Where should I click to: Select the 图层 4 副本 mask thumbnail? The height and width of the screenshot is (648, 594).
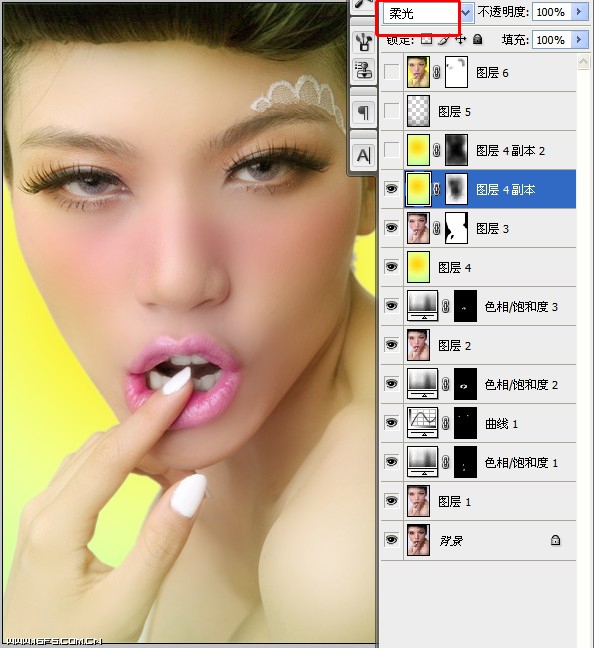coord(456,189)
